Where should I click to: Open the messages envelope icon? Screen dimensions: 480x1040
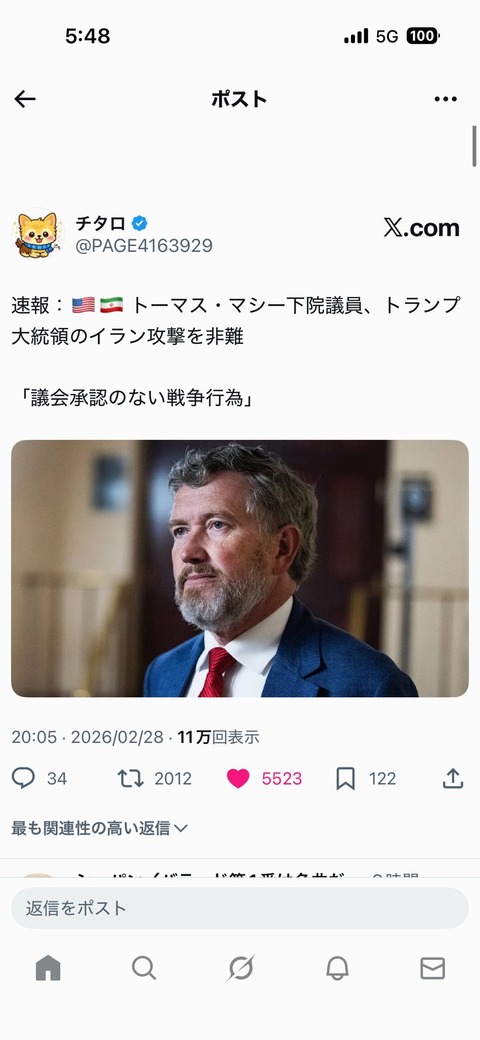click(432, 968)
